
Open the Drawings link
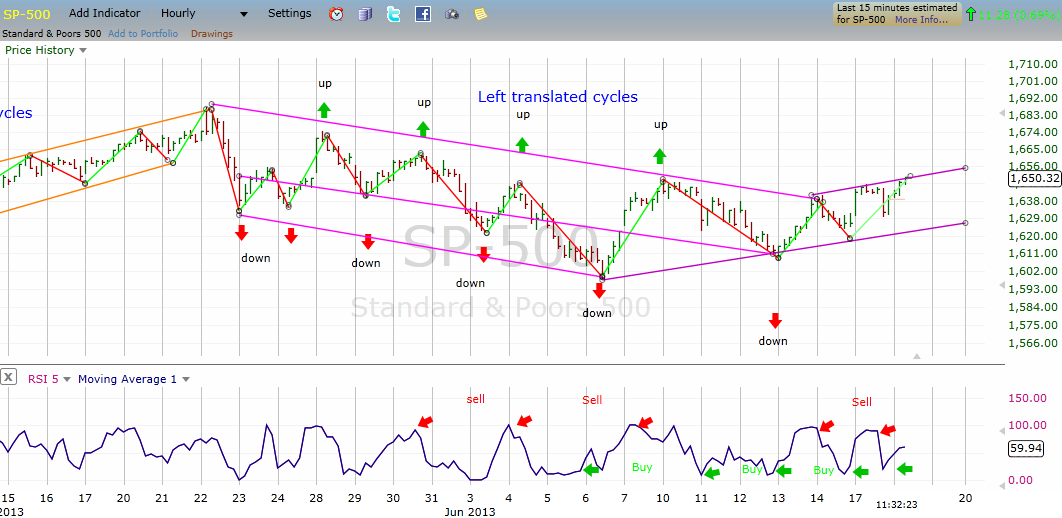211,33
